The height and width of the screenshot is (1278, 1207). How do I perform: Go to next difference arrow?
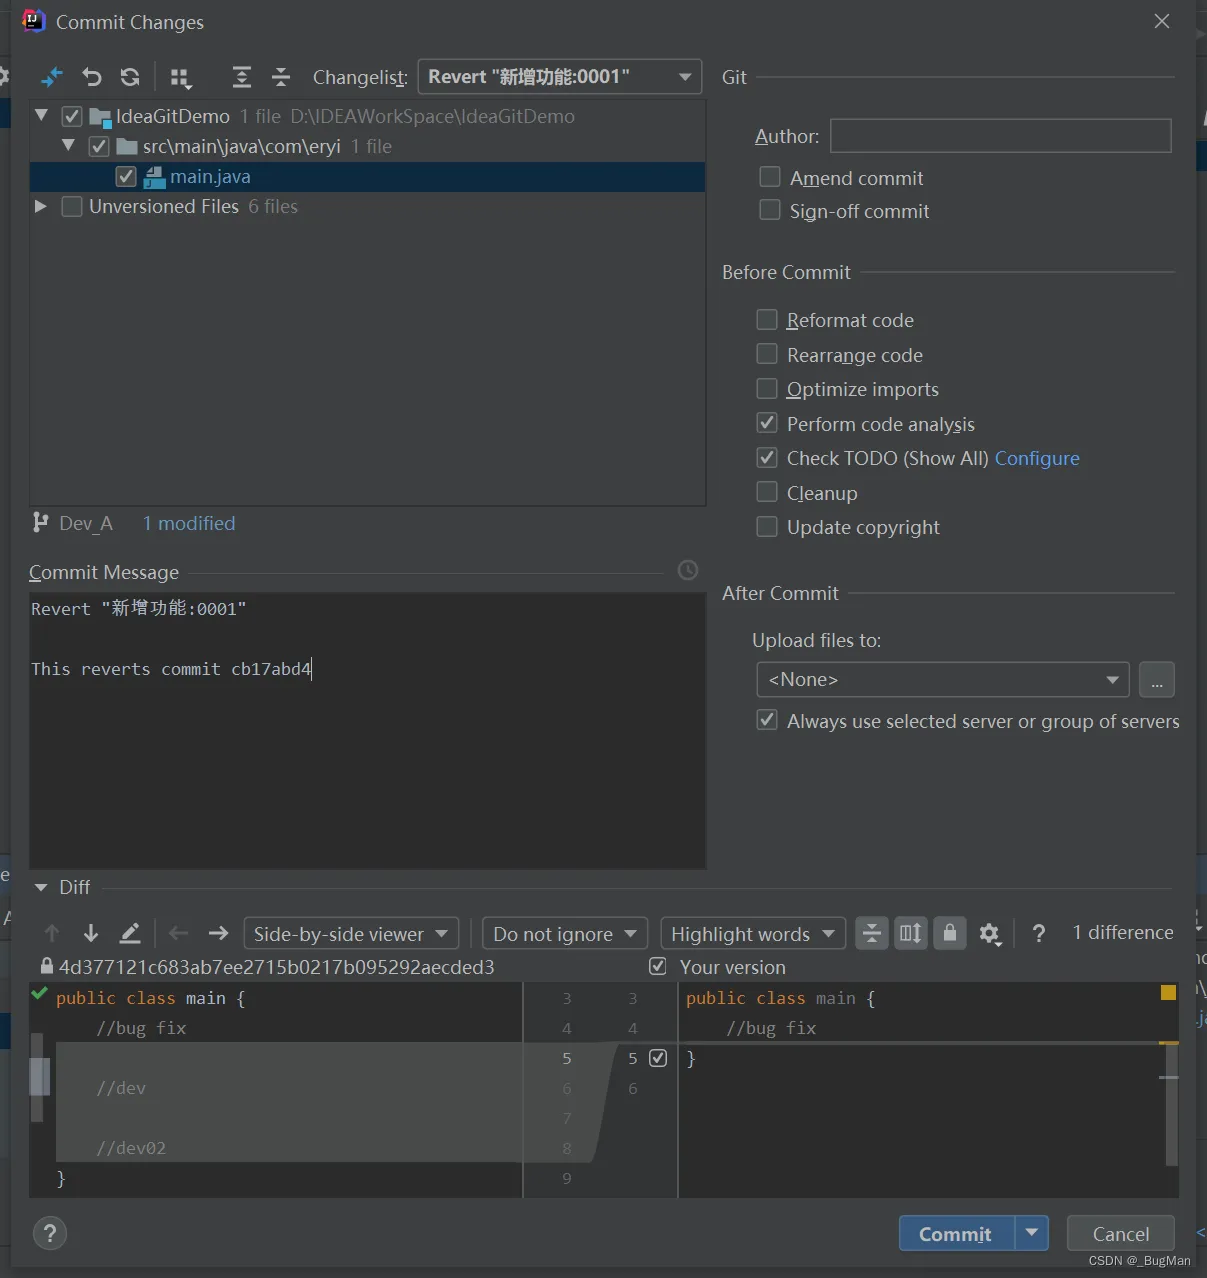coord(91,933)
